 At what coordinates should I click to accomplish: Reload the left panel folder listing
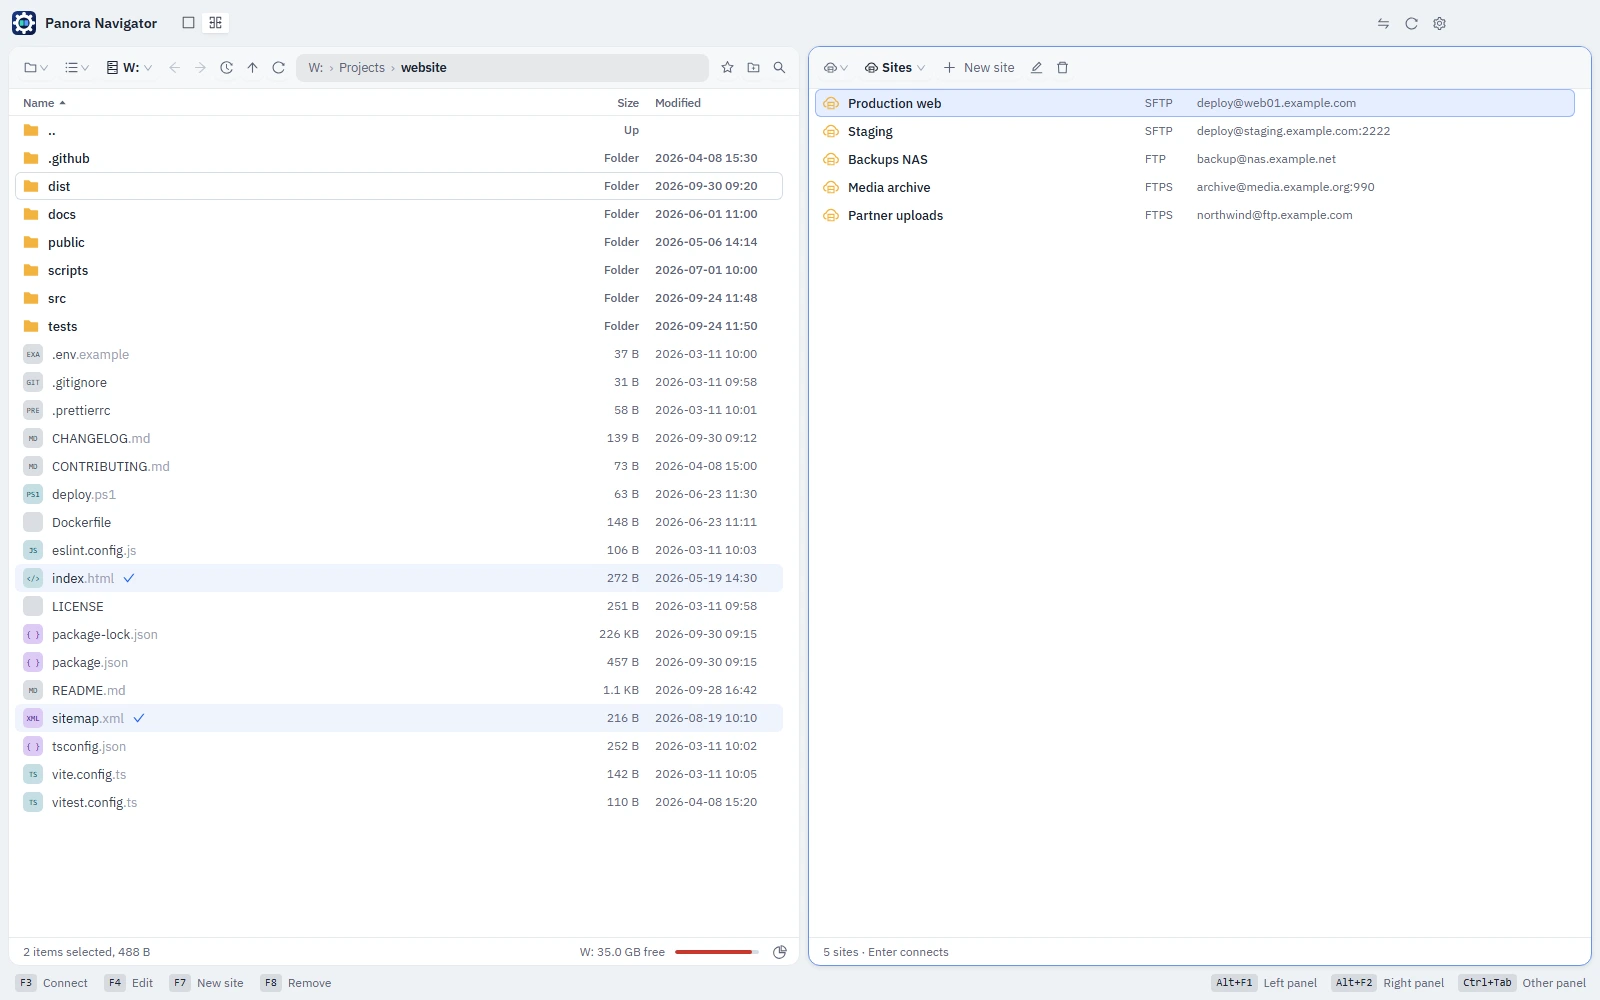pos(278,68)
